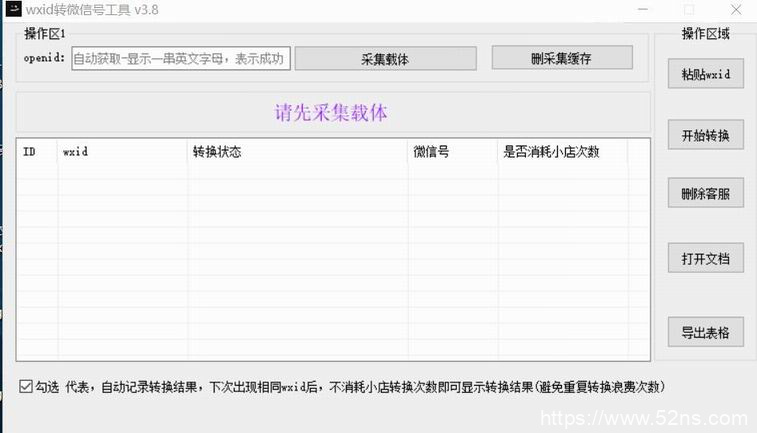
Task: Click the 请先采集载体 status message
Action: tap(331, 113)
